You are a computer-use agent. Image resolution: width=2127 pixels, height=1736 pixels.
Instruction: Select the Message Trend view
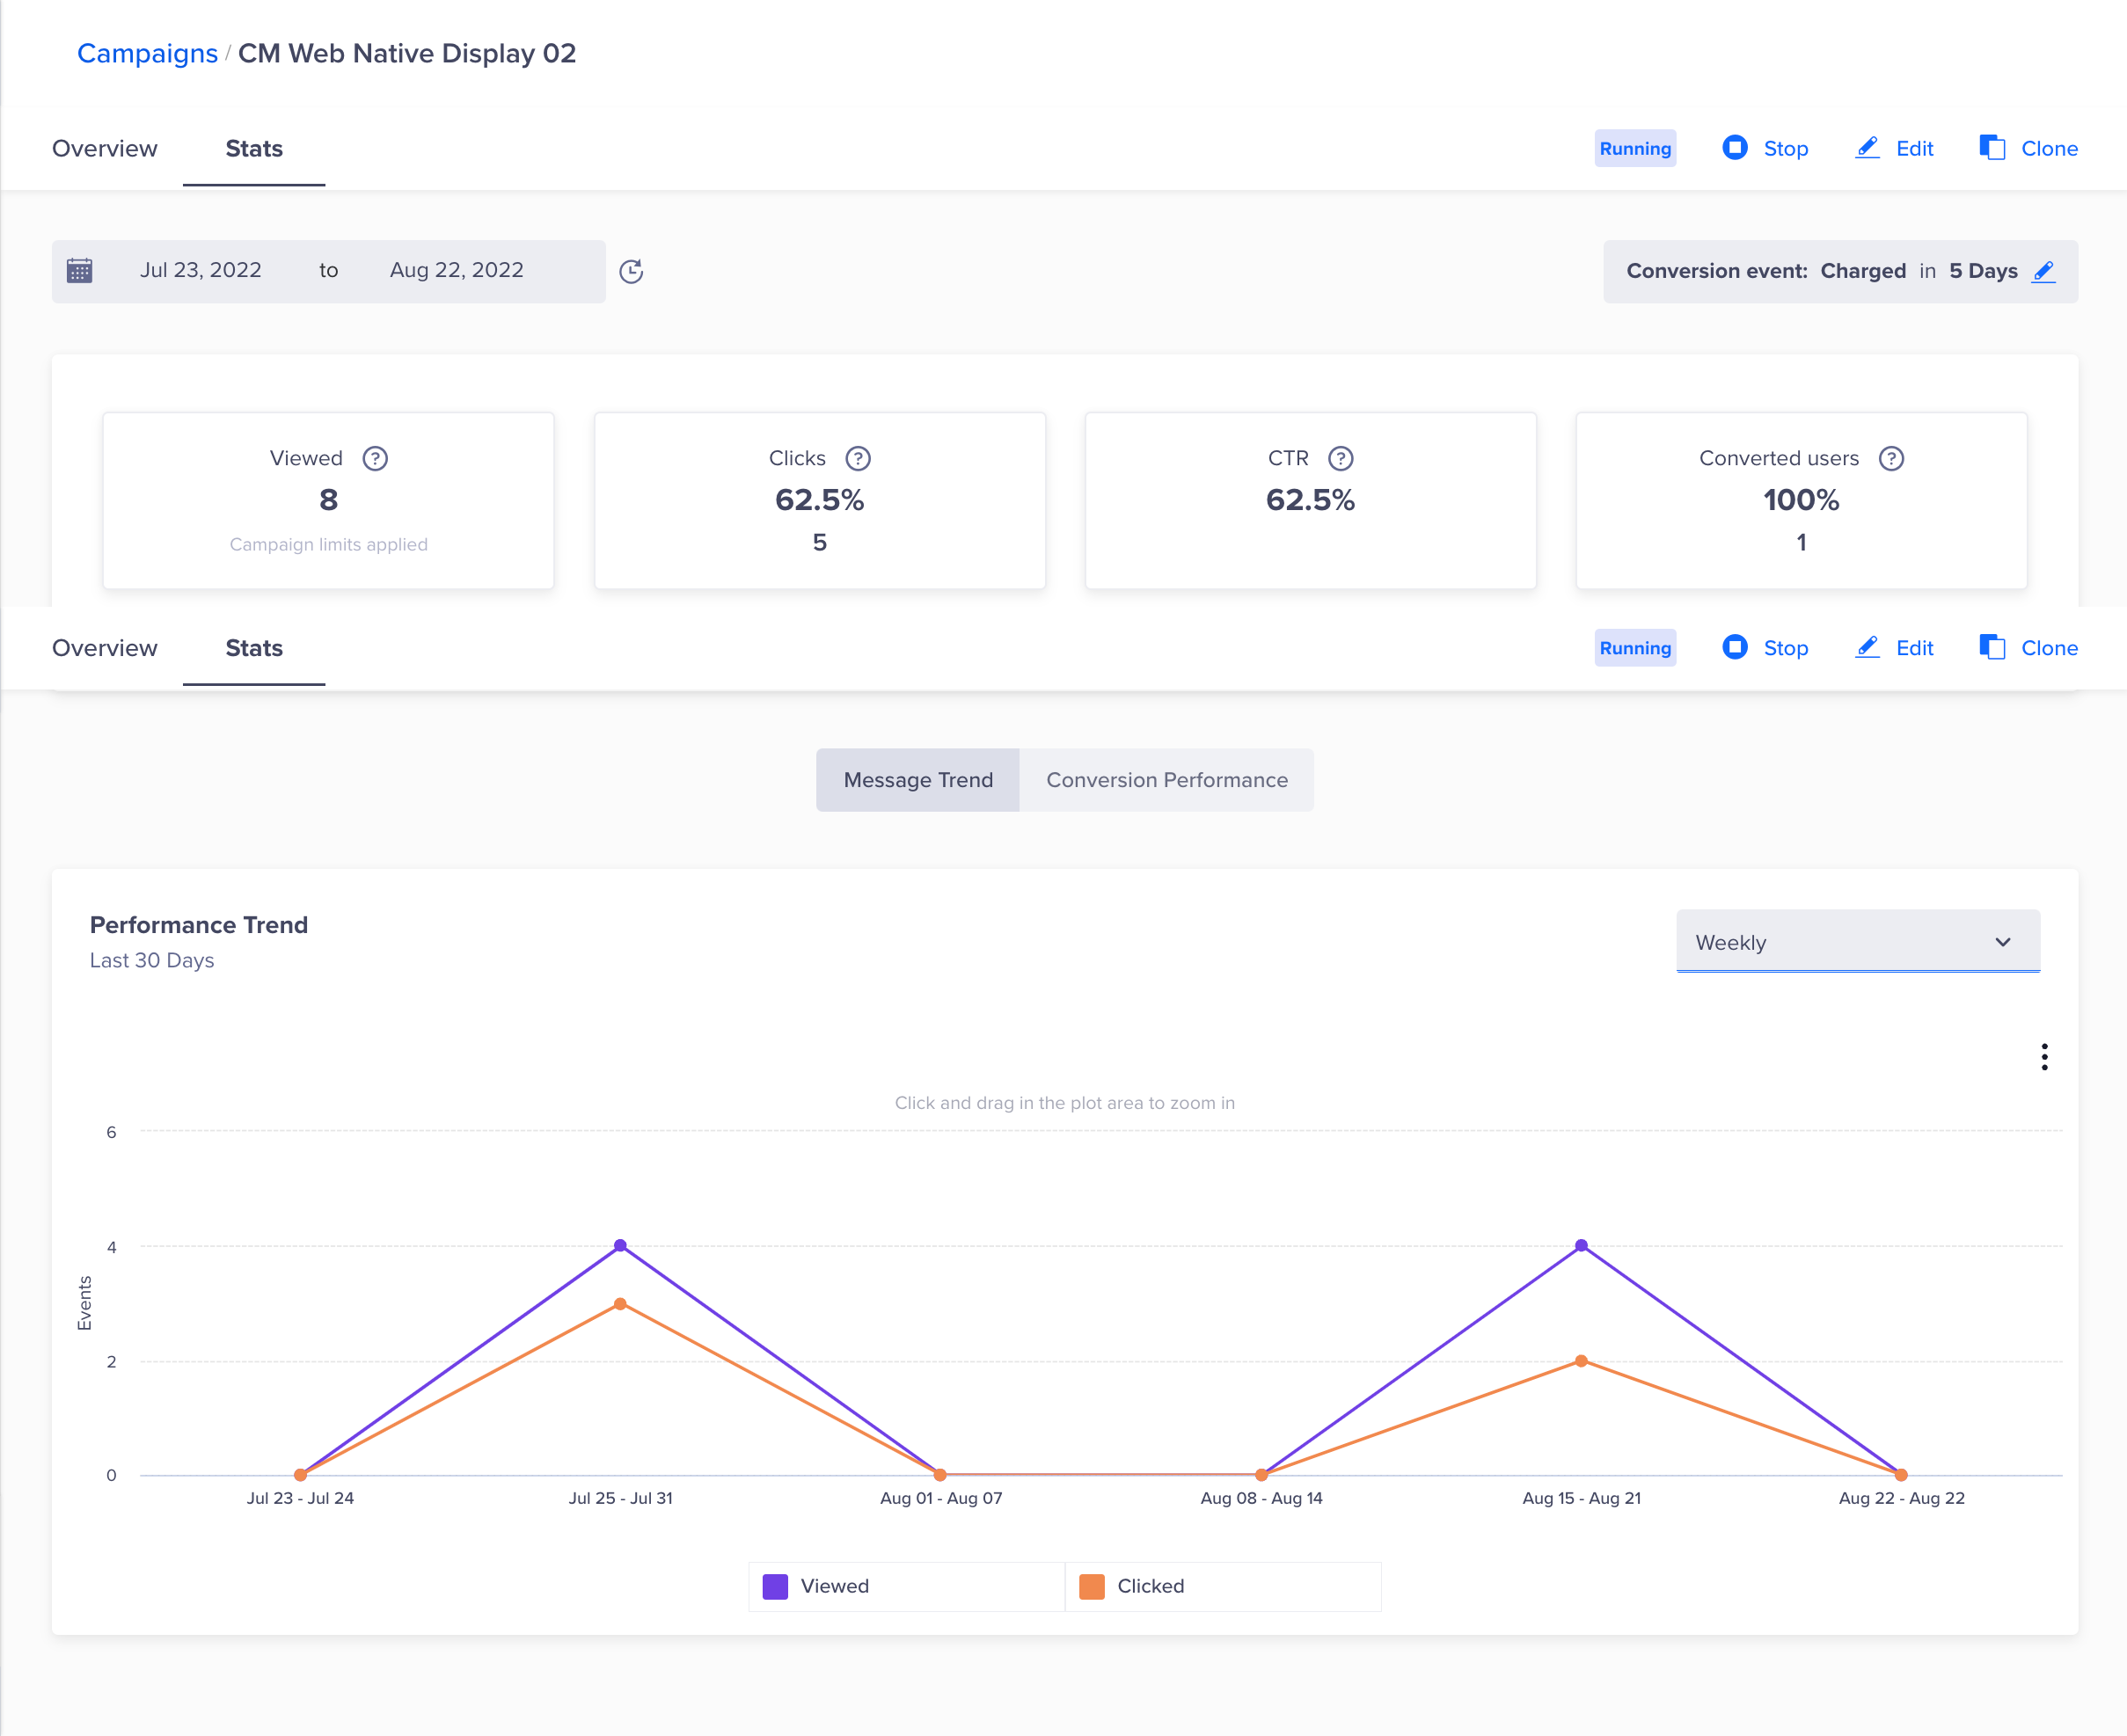(x=917, y=780)
